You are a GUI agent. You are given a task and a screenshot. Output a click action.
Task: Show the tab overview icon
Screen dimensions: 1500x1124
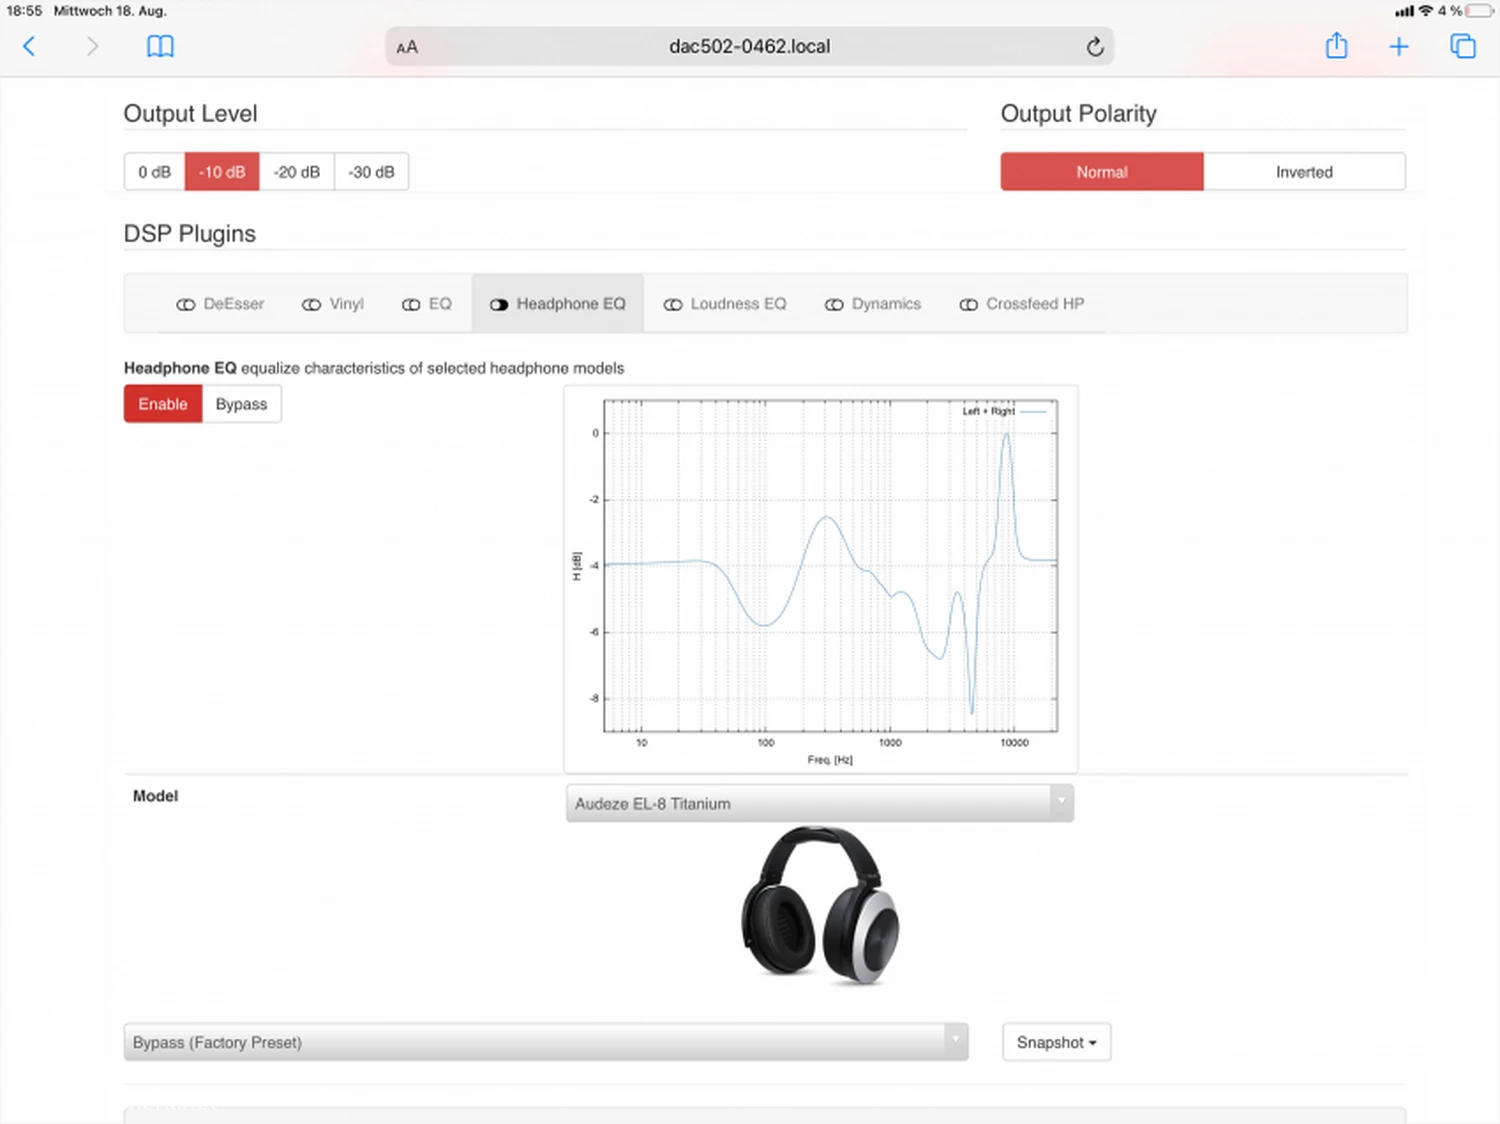(1462, 46)
